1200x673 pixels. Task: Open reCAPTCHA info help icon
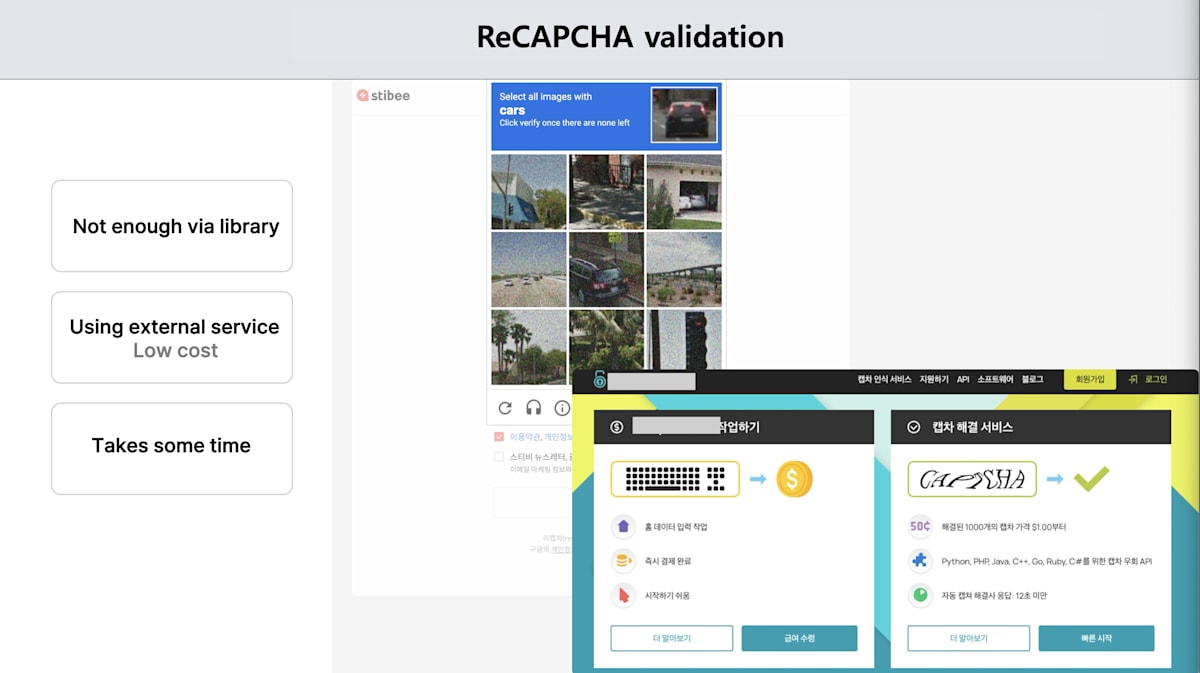pos(562,408)
